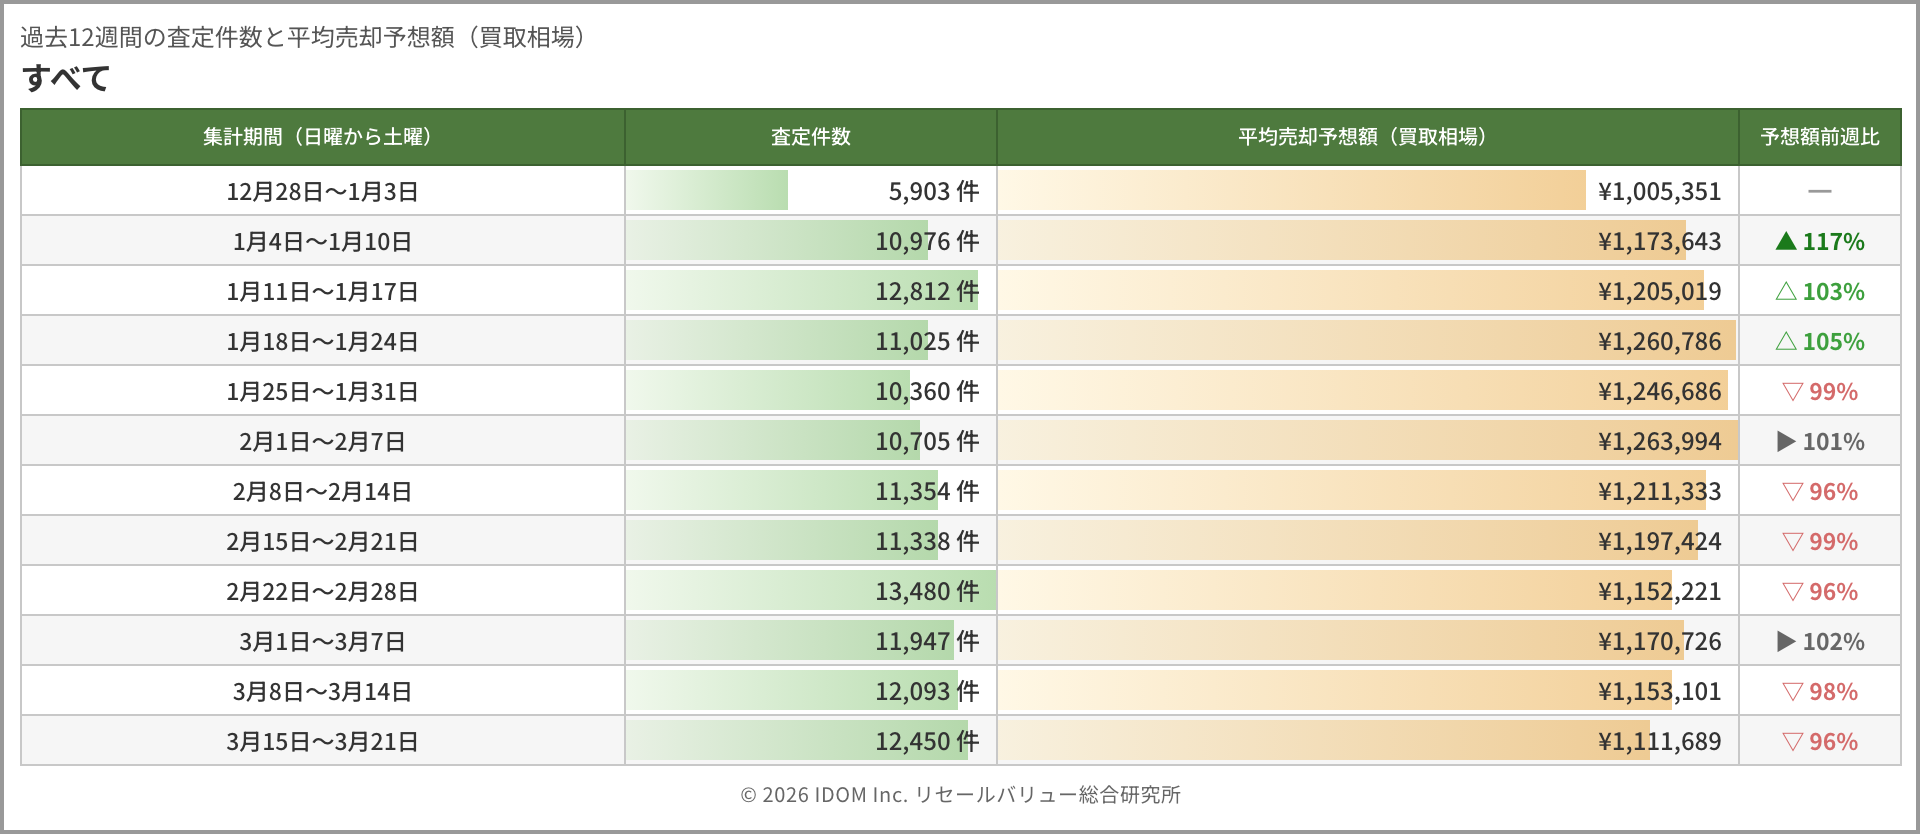Click the right-pointing arrow beside 101%
The image size is (1920, 836).
(x=1786, y=441)
